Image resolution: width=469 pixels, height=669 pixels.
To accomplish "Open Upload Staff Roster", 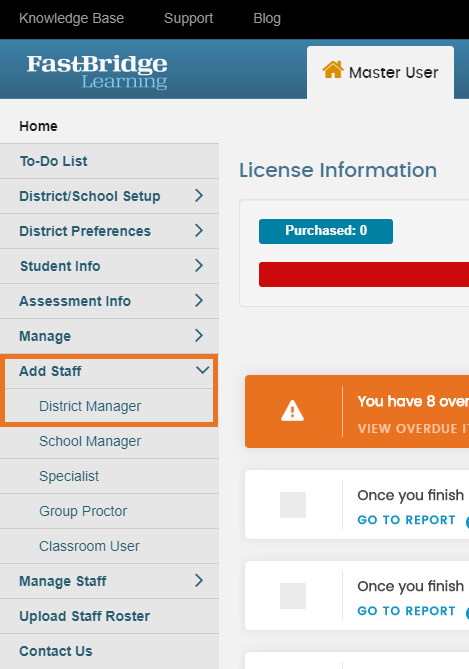I will pos(109,616).
